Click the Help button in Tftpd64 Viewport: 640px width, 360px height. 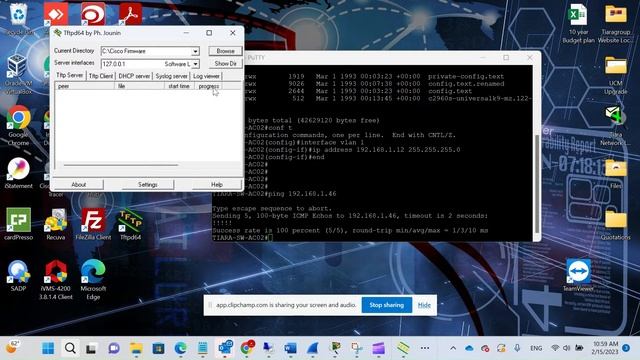point(217,184)
